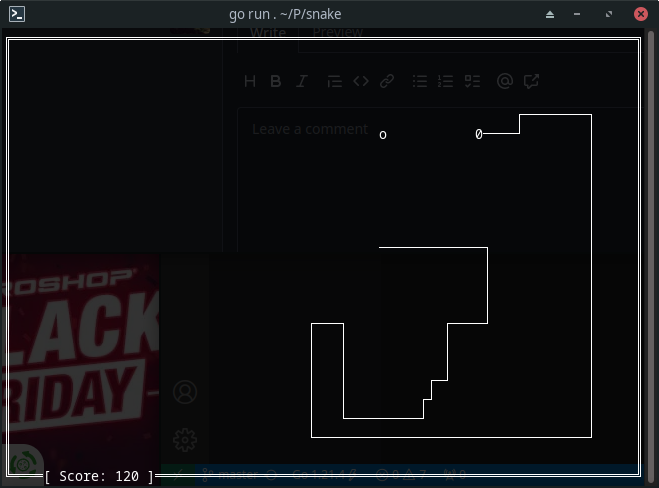The height and width of the screenshot is (488, 659).
Task: Insert a quote block
Action: pyautogui.click(x=335, y=82)
